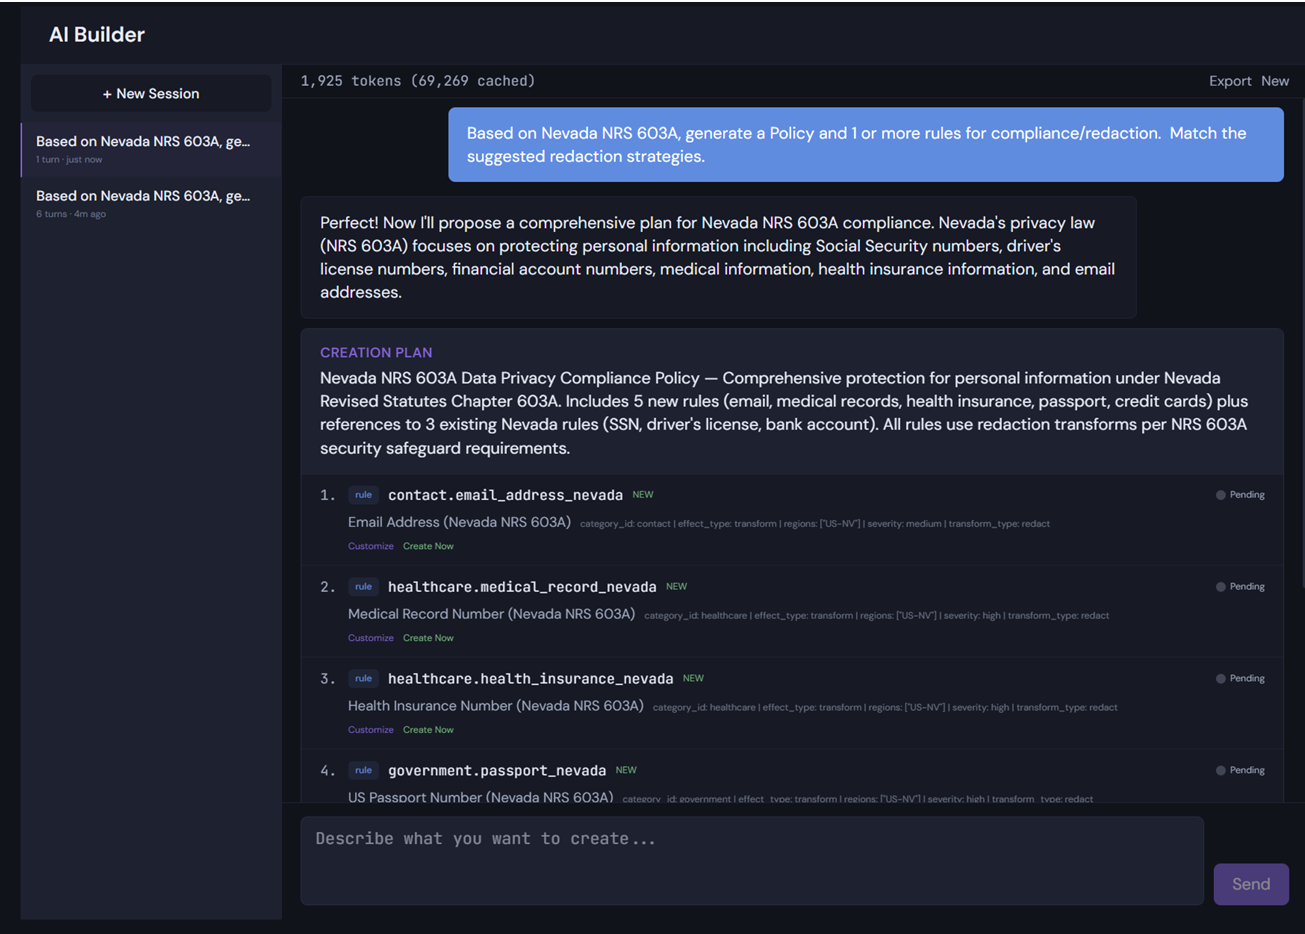Select the government.passport_nevada rule name
This screenshot has width=1305, height=934.
497,771
